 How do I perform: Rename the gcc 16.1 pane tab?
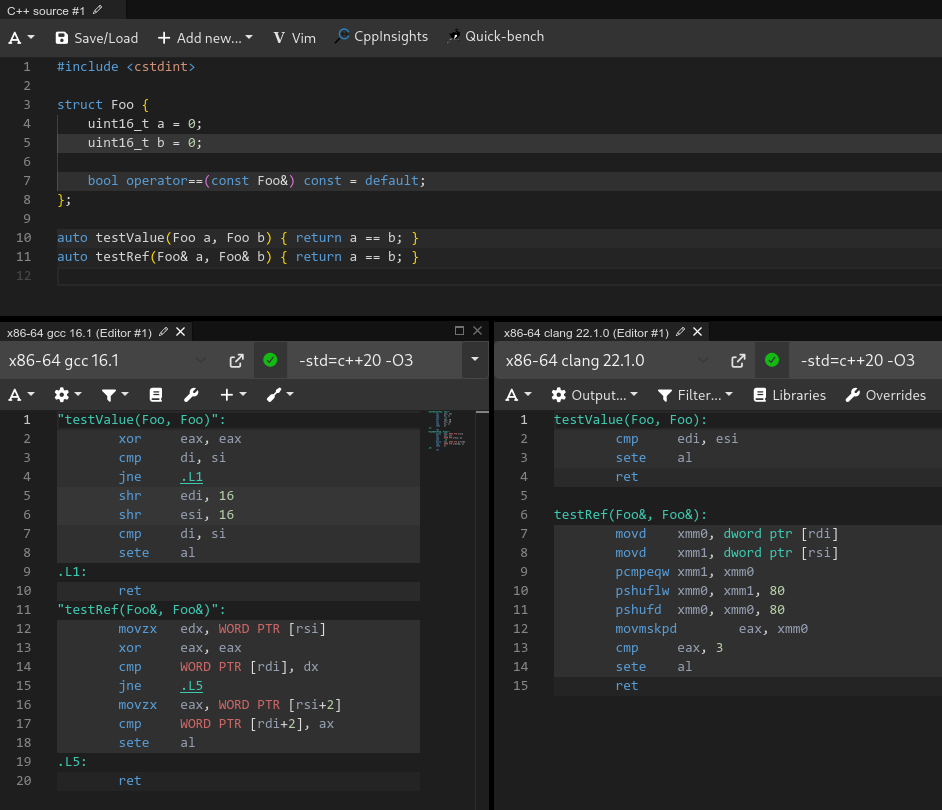point(163,332)
